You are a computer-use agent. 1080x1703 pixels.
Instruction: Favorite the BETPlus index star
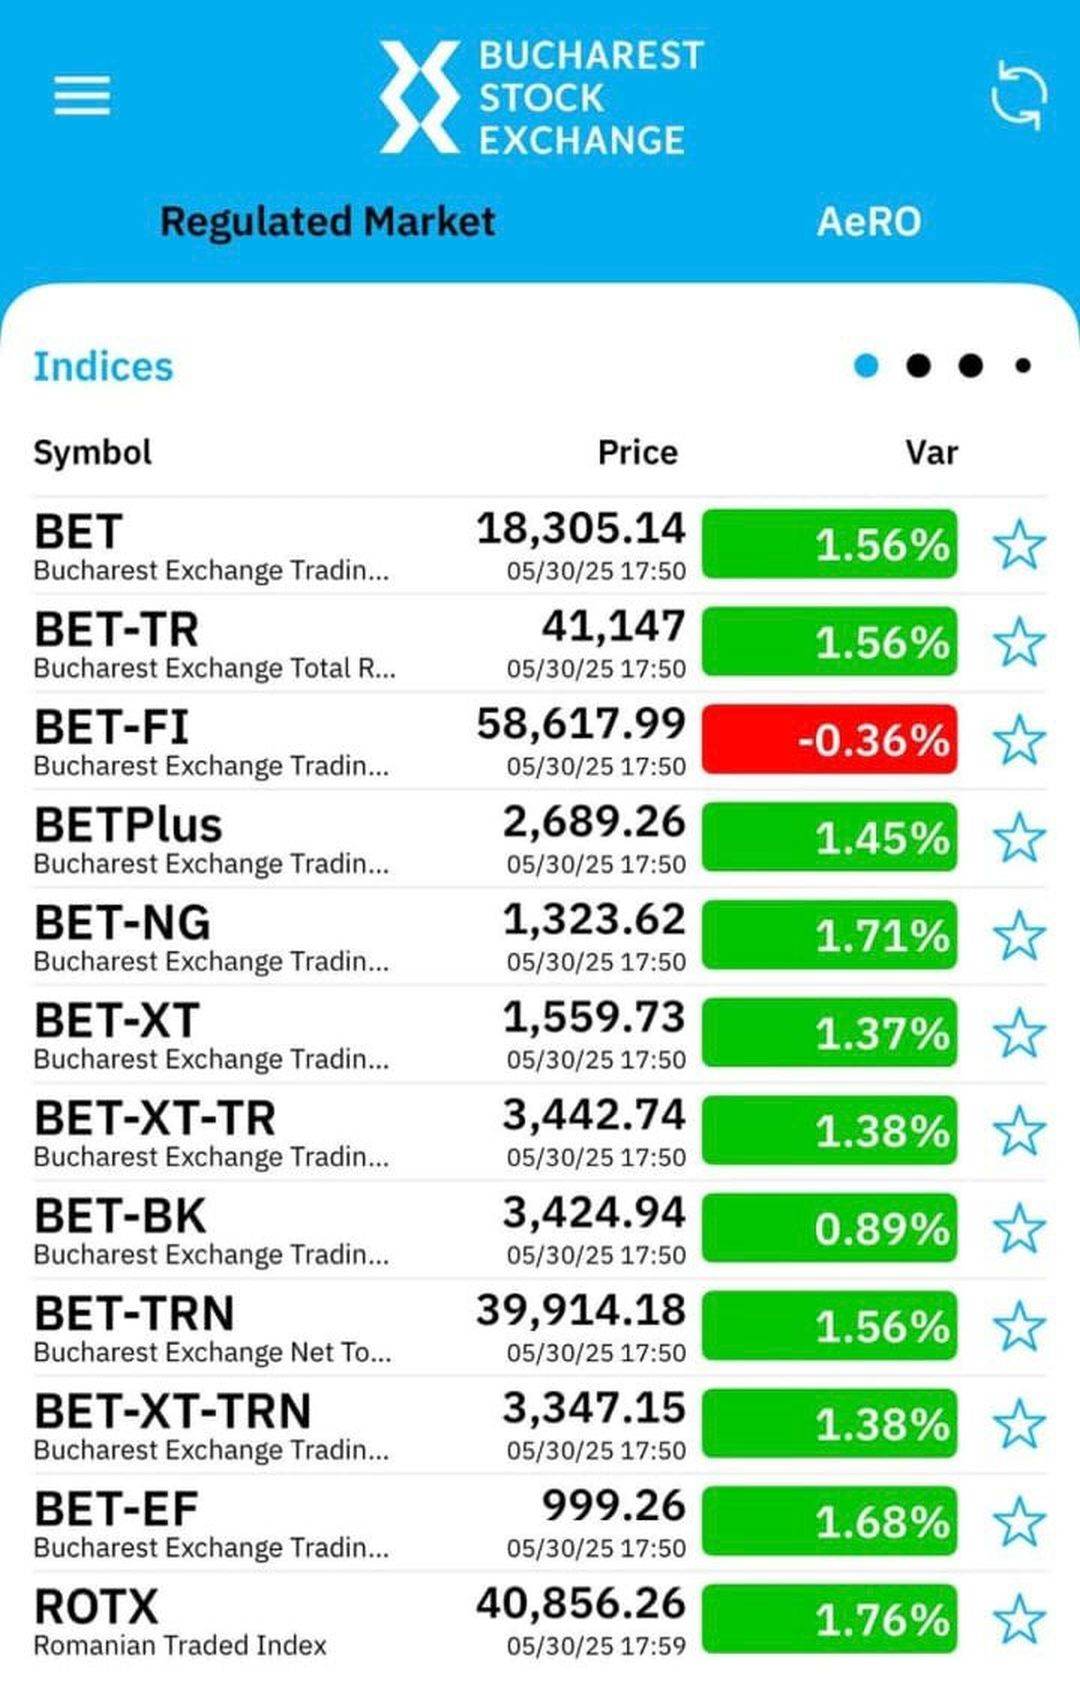tap(1019, 838)
